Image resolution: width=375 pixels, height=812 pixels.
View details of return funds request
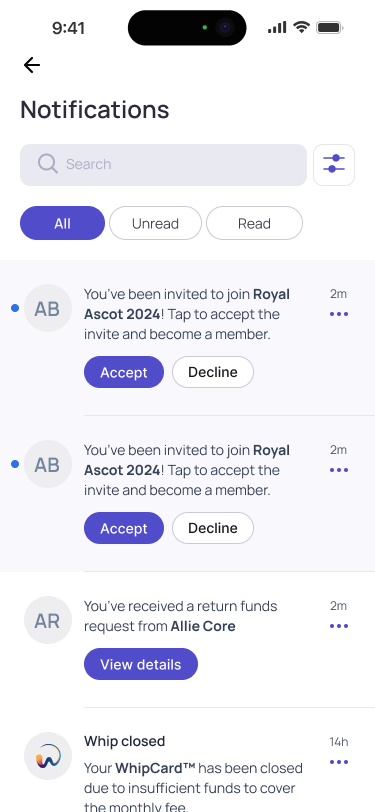pos(141,664)
